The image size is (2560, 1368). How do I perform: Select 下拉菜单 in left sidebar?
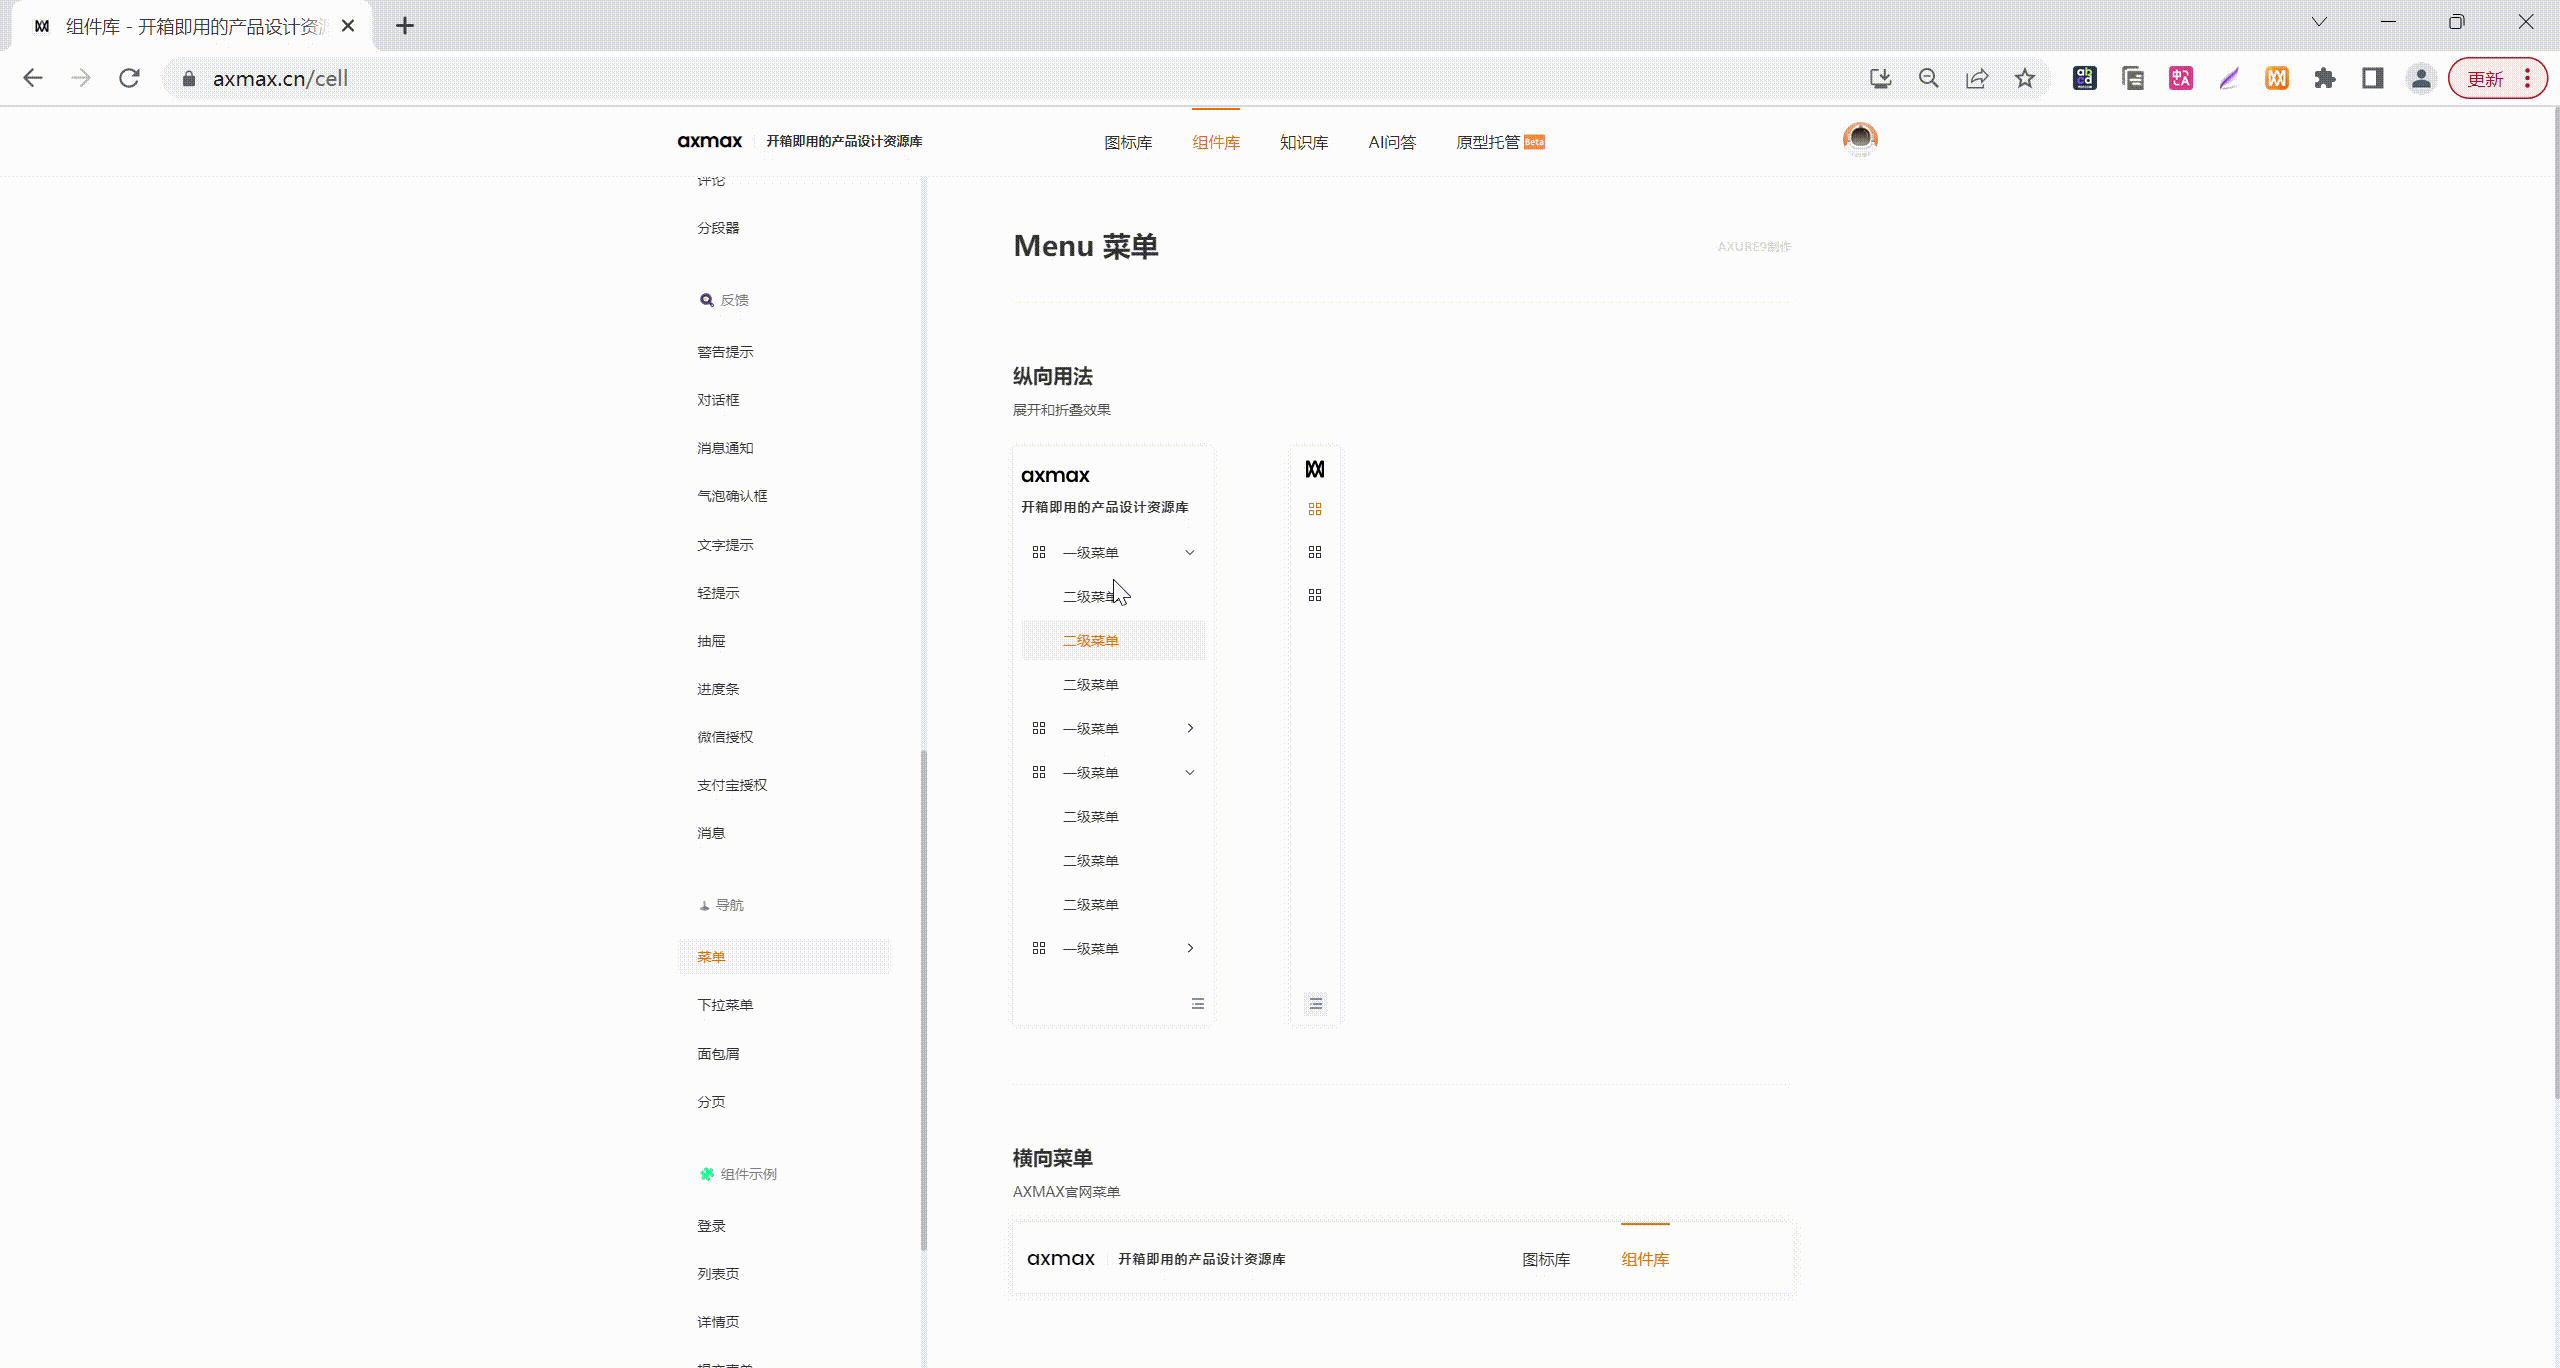point(725,1005)
